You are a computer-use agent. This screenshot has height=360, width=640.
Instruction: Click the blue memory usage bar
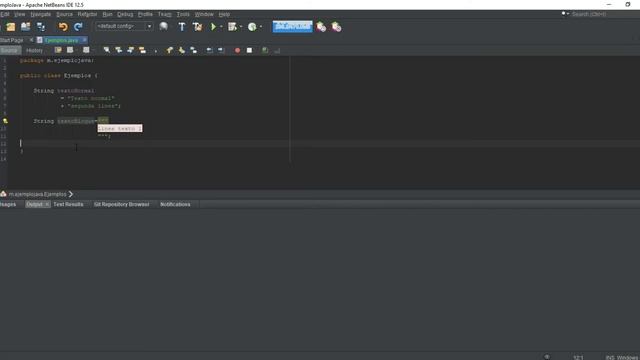coord(293,27)
